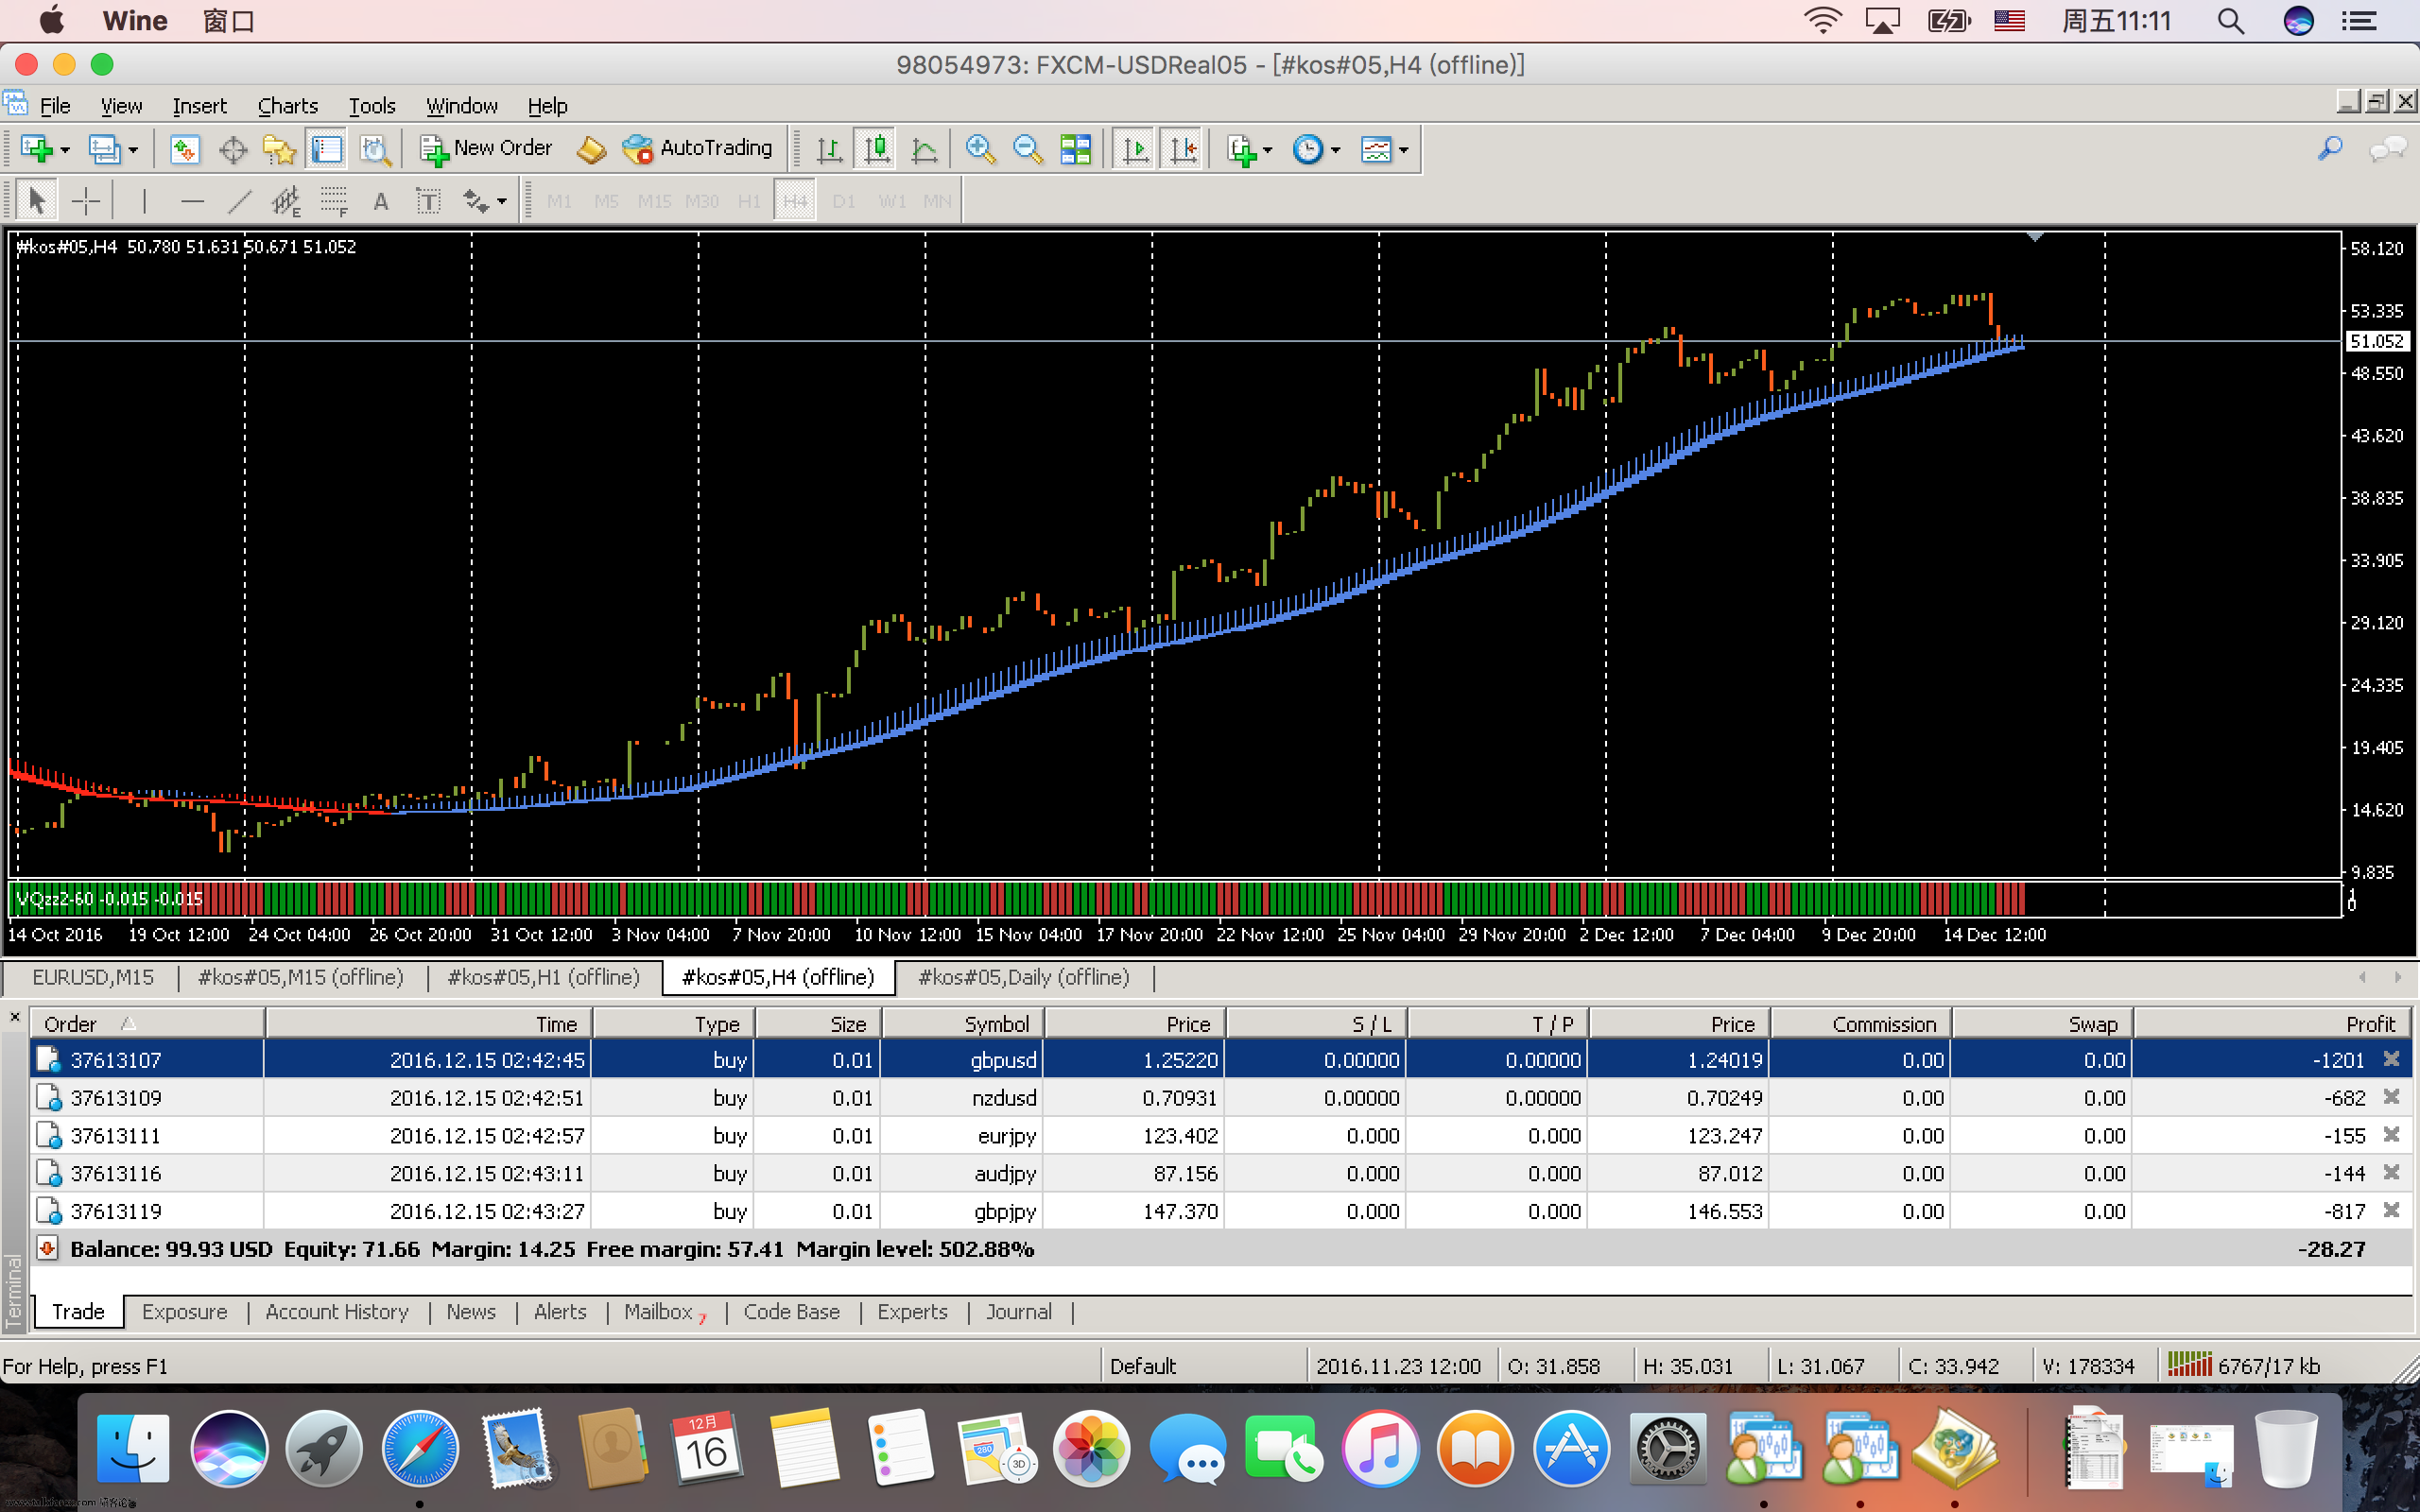Close the gbpjpy order 37613119
This screenshot has width=2420, height=1512.
pos(2392,1210)
